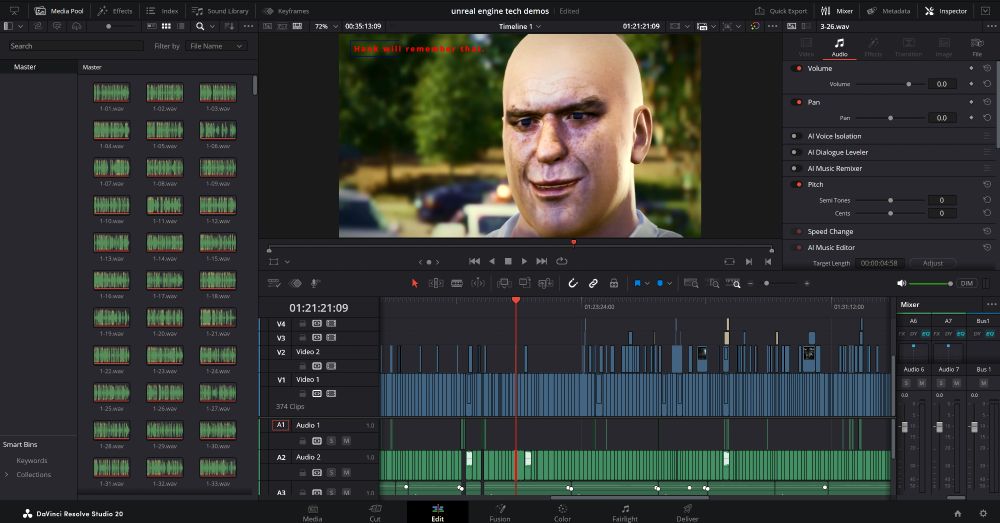
Task: Toggle the Keyframes panel button
Action: (286, 11)
